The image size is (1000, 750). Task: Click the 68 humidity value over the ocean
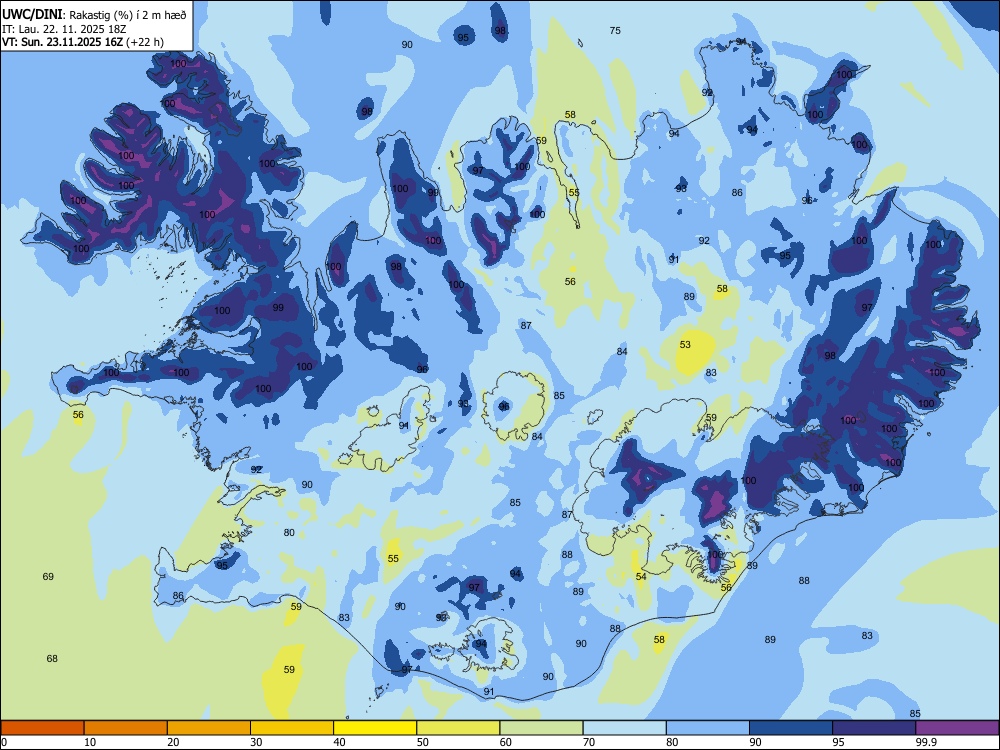(52, 658)
